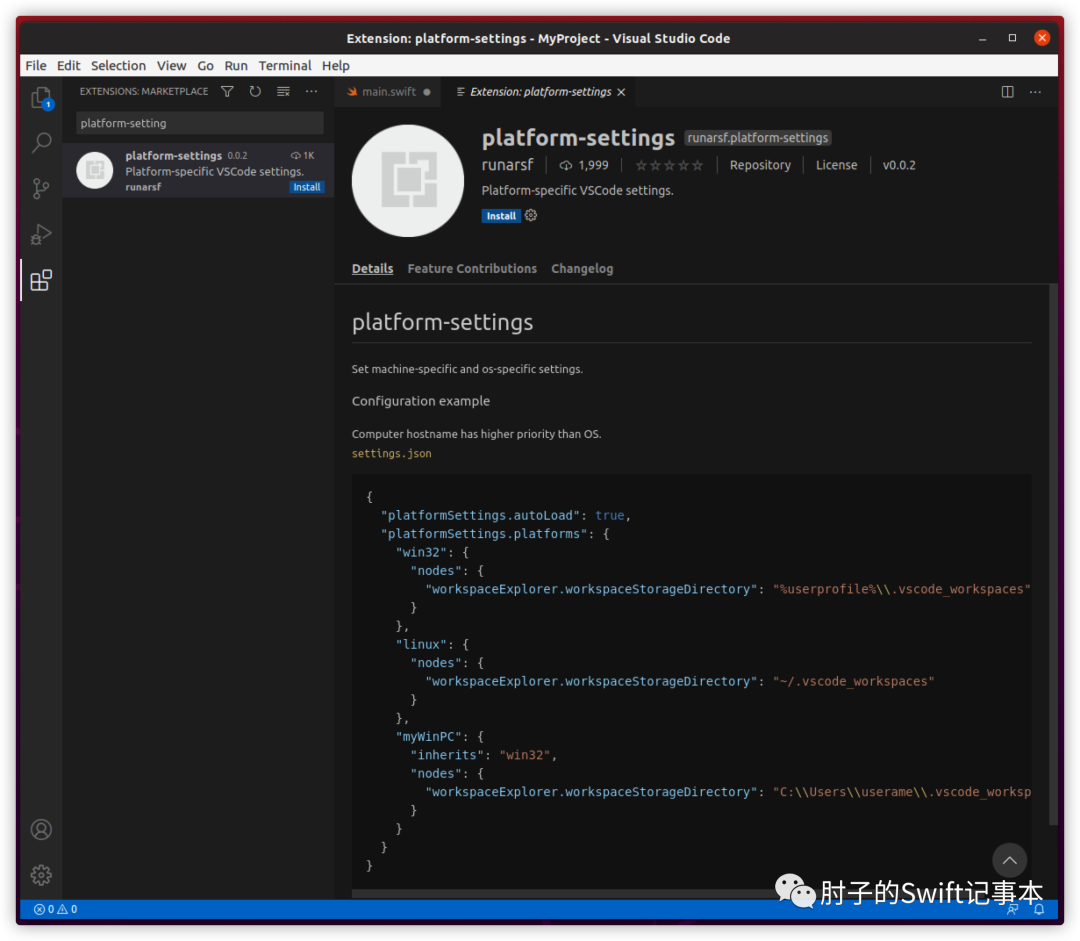Install platform-settings from the details page
Viewport: 1080px width, 941px height.
coord(501,216)
